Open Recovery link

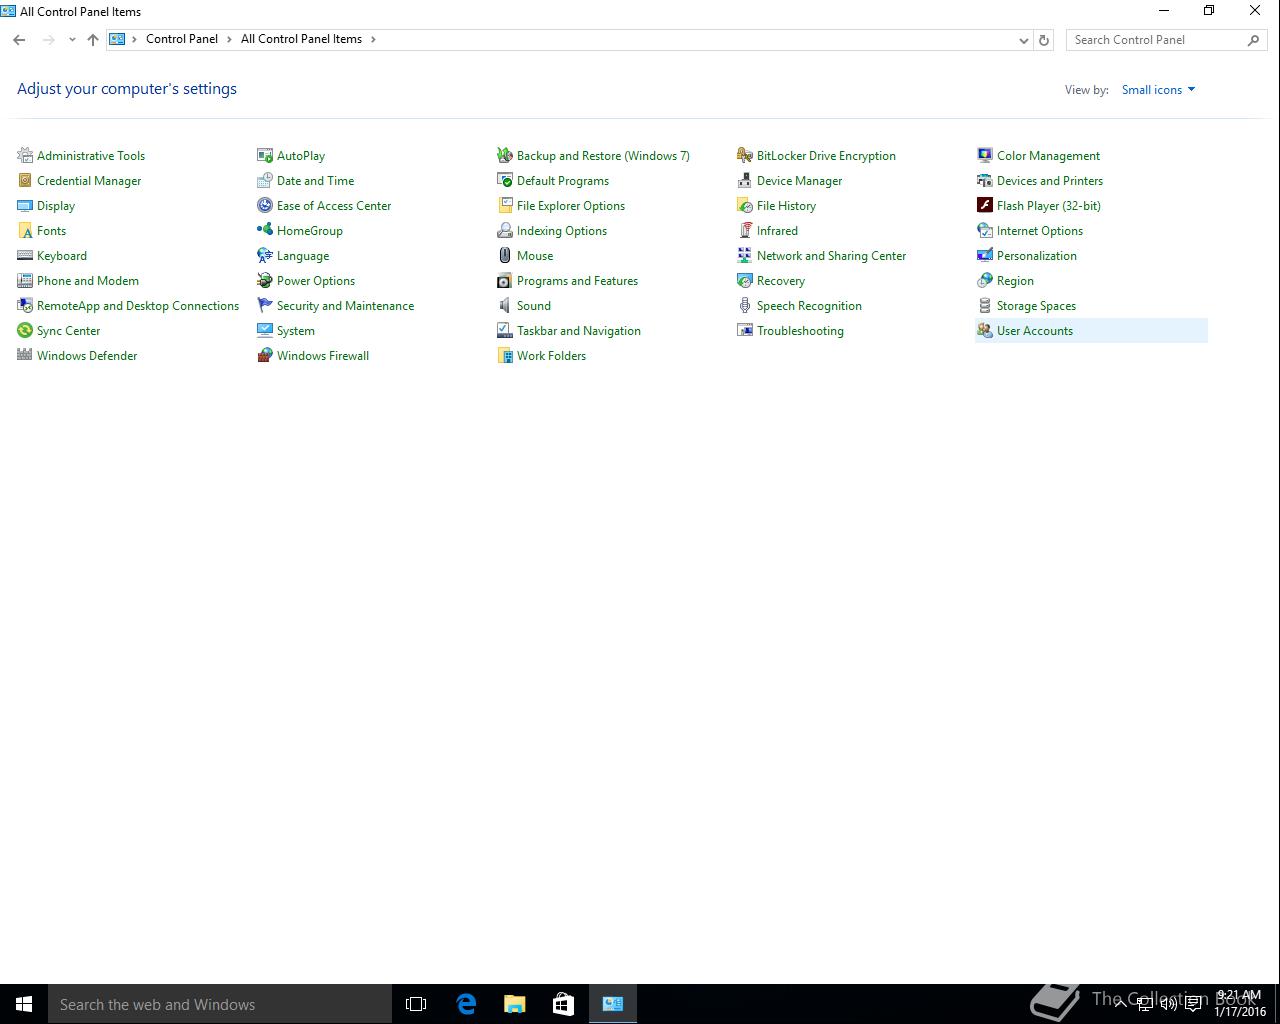click(781, 281)
